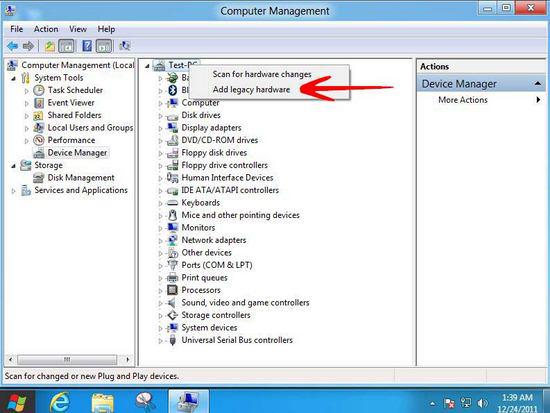Click the Mice and other pointing devices icon
Viewport: 550px width, 413px height.
pos(172,215)
